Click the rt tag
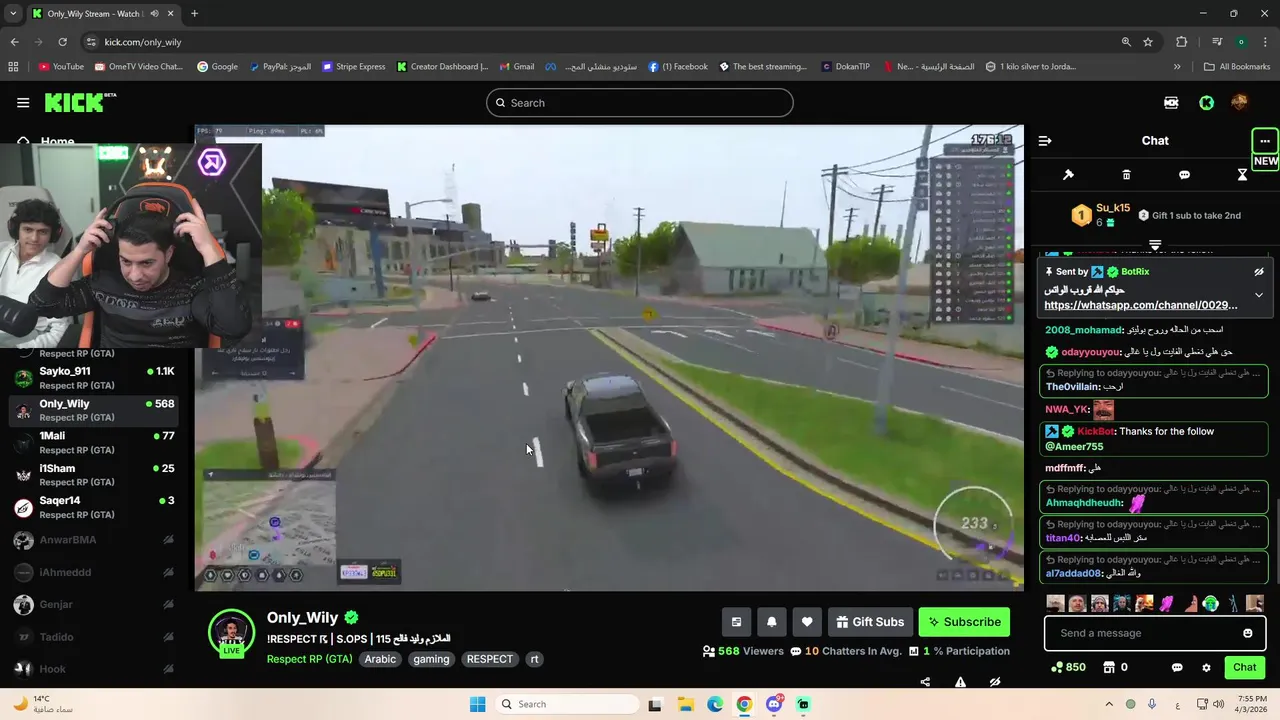1280x720 pixels. click(x=534, y=659)
